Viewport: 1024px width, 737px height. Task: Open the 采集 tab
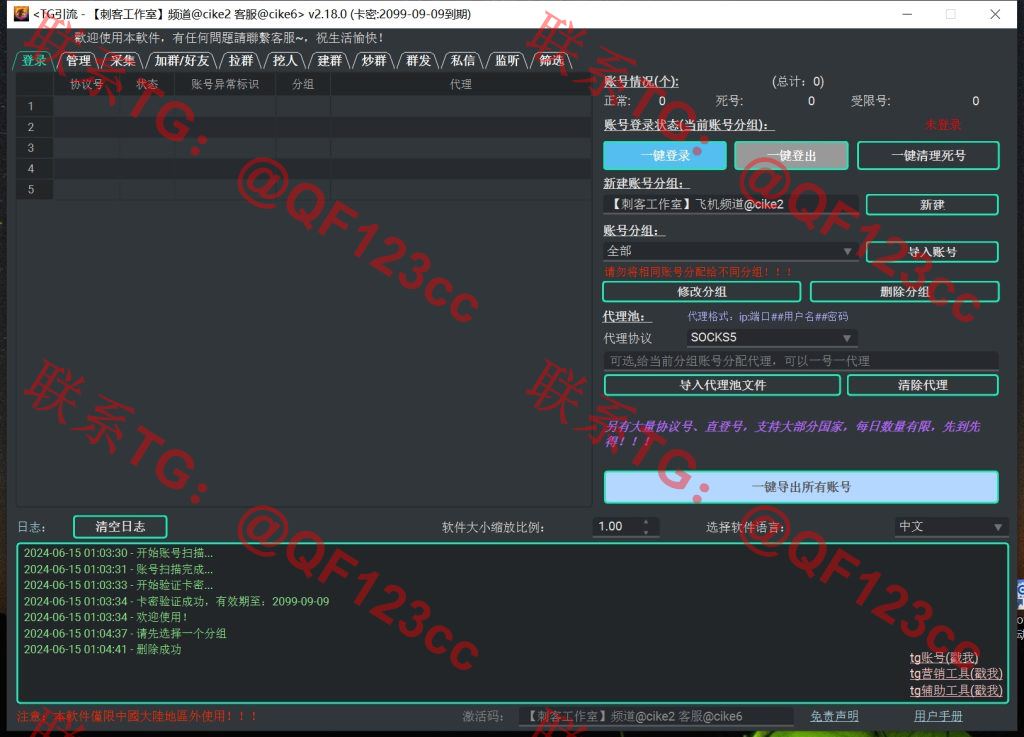pos(123,61)
